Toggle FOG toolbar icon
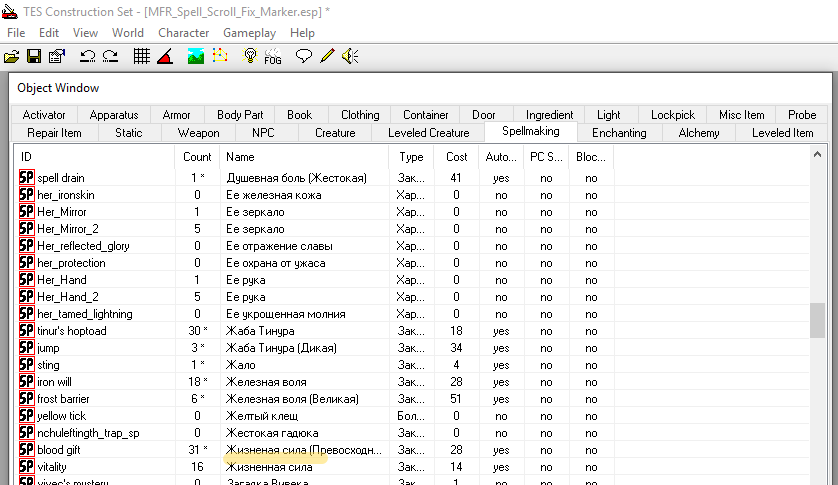 coord(273,56)
